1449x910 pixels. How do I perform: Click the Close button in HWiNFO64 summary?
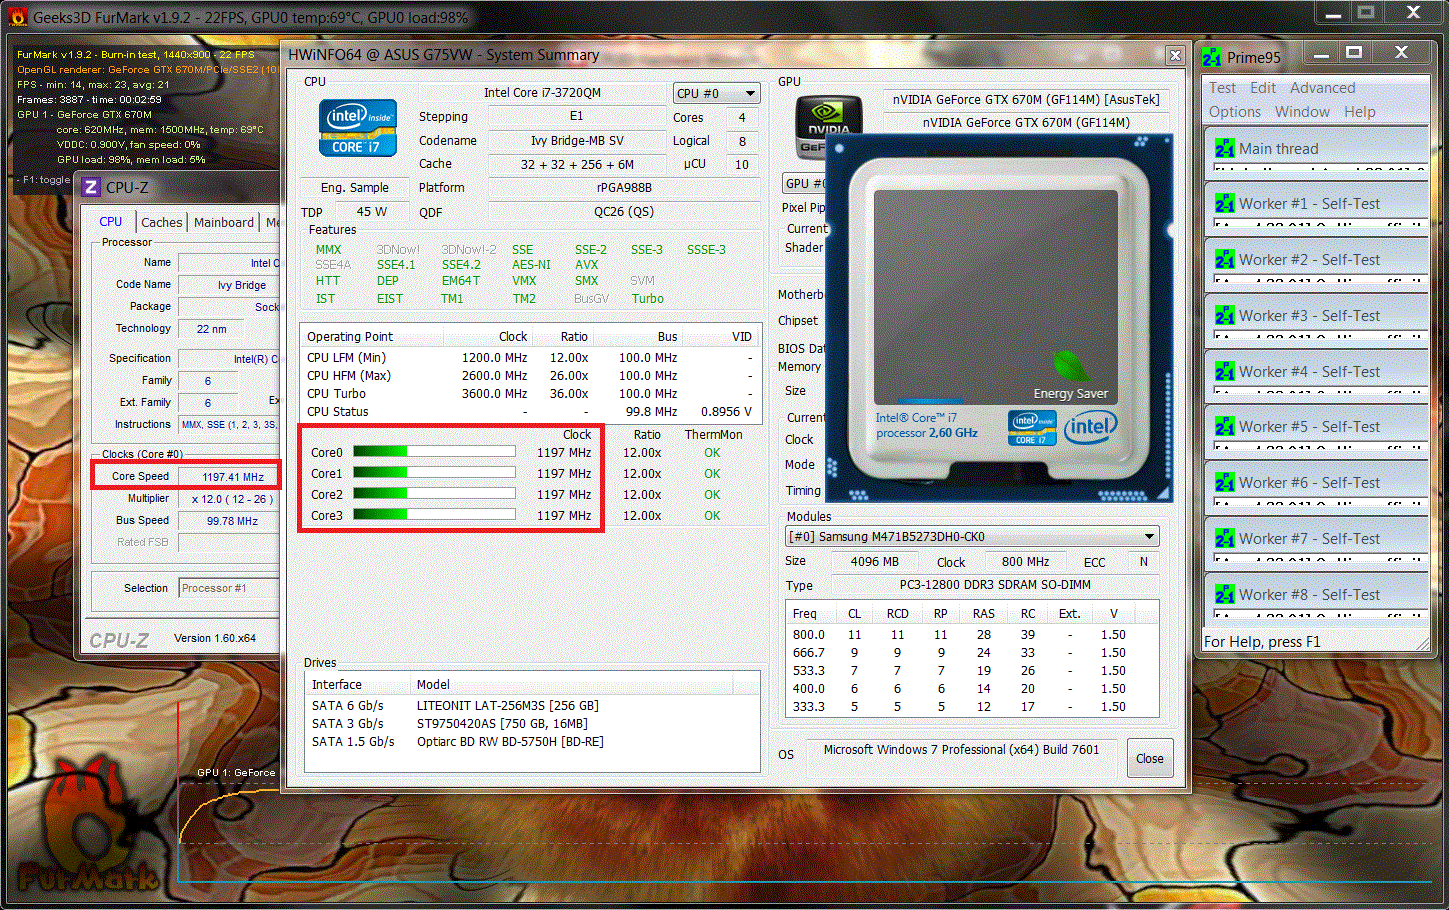1149,758
